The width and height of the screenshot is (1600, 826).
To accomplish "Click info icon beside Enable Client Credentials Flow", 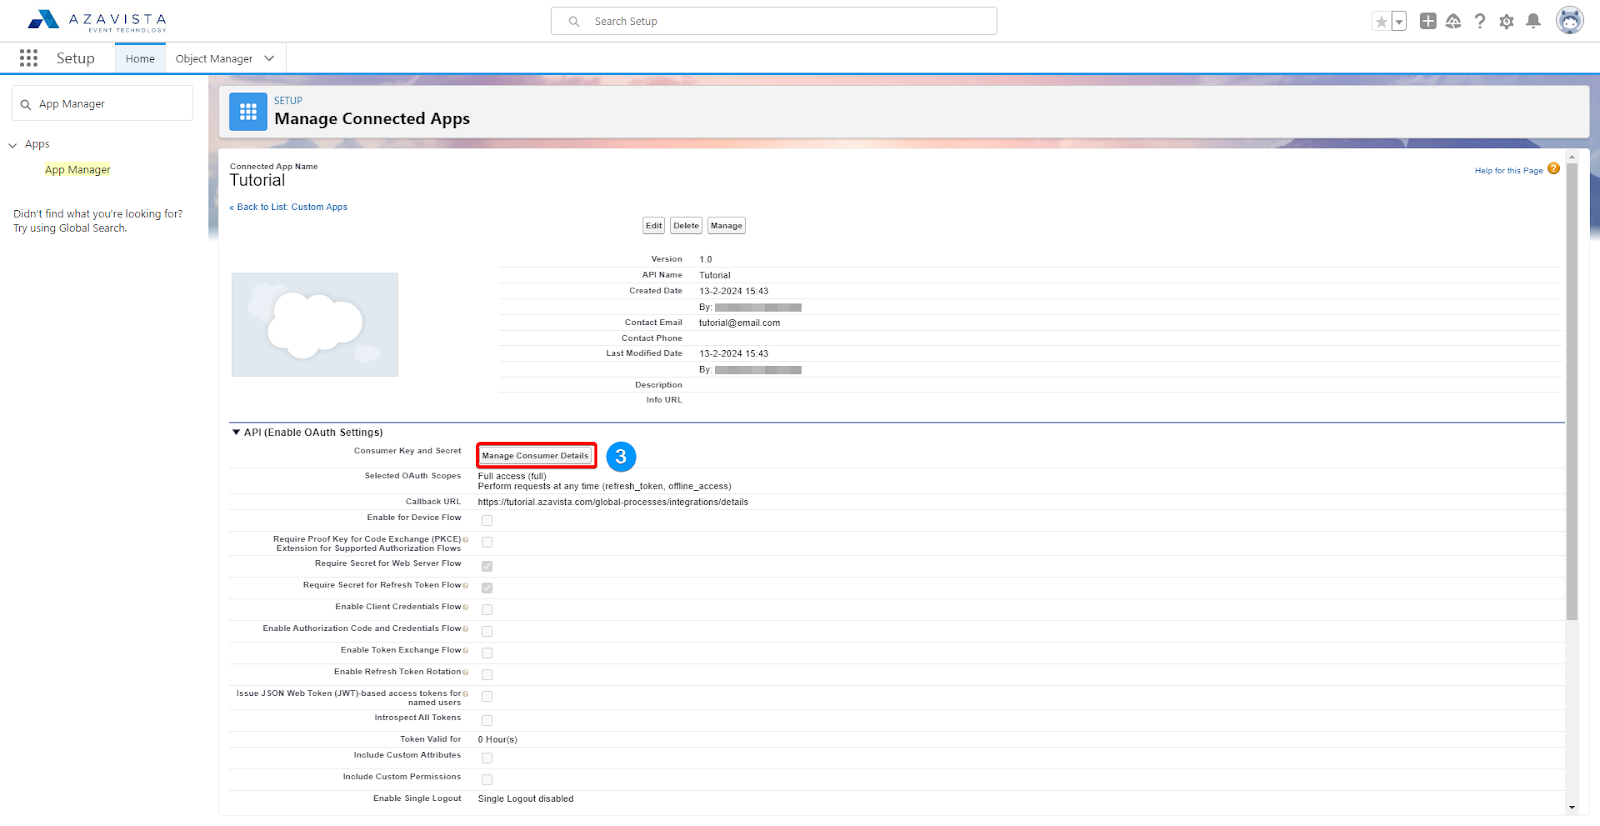I will click(x=465, y=607).
